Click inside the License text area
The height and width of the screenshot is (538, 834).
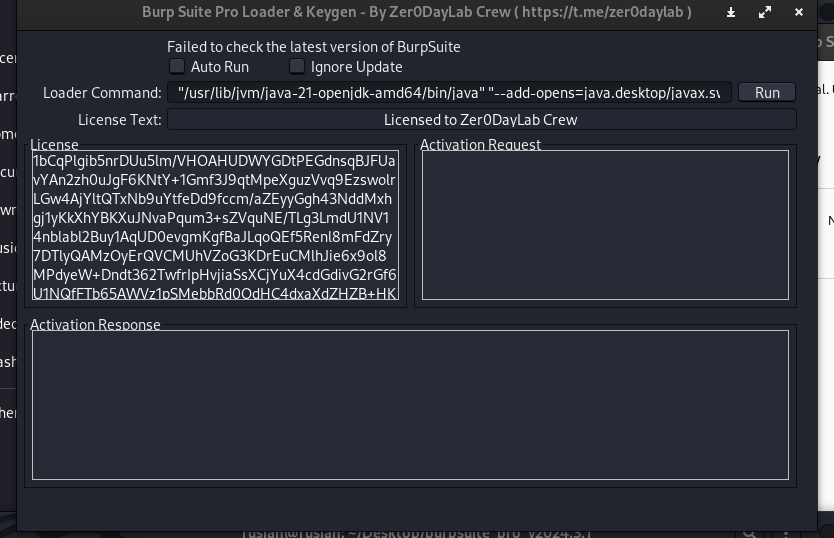[x=215, y=225]
